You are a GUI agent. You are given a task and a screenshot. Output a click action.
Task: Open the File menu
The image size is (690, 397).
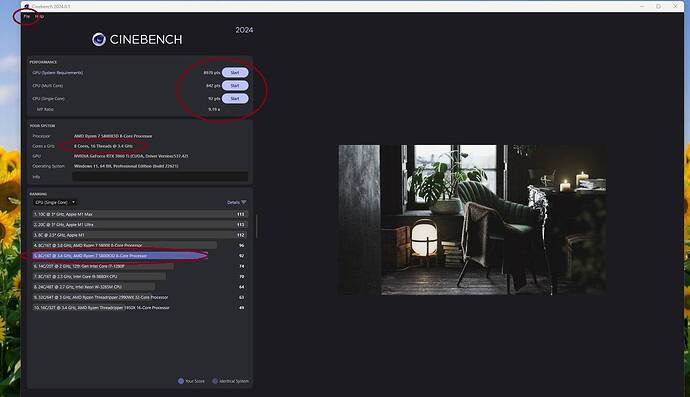click(x=27, y=16)
